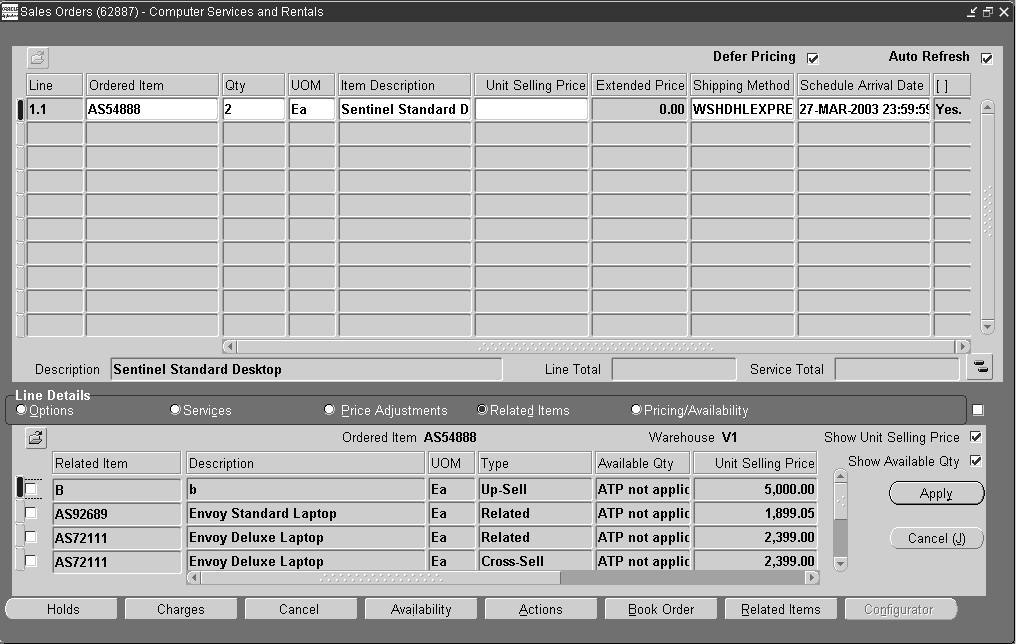Click the Ordered Item column header
The height and width of the screenshot is (644, 1016).
[x=152, y=85]
